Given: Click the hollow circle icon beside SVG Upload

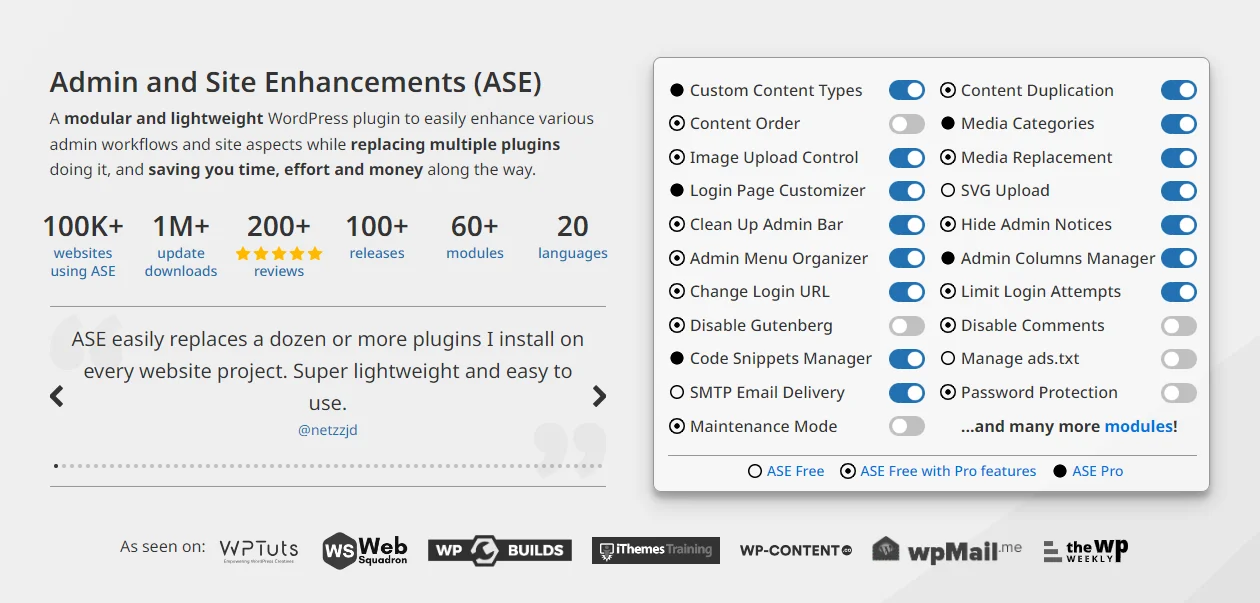Looking at the screenshot, I should coord(948,191).
